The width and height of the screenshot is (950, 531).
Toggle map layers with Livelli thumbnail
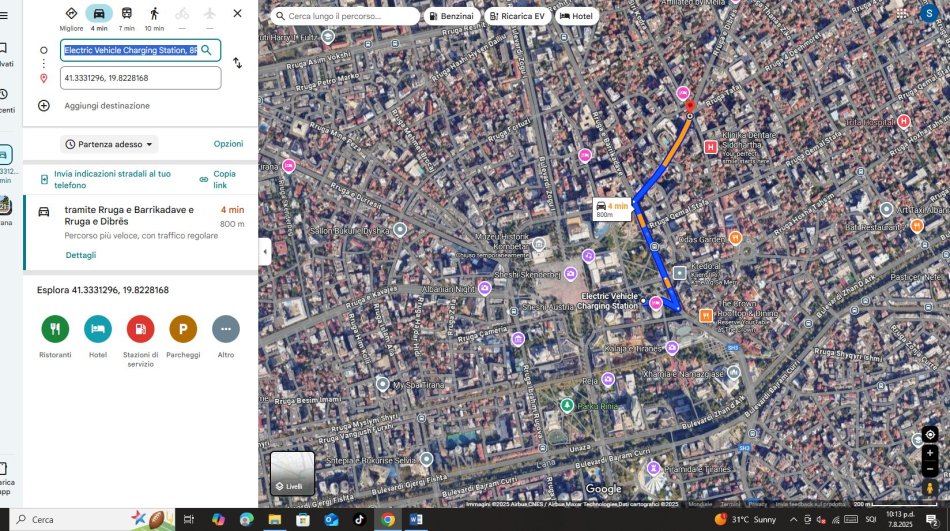point(293,473)
